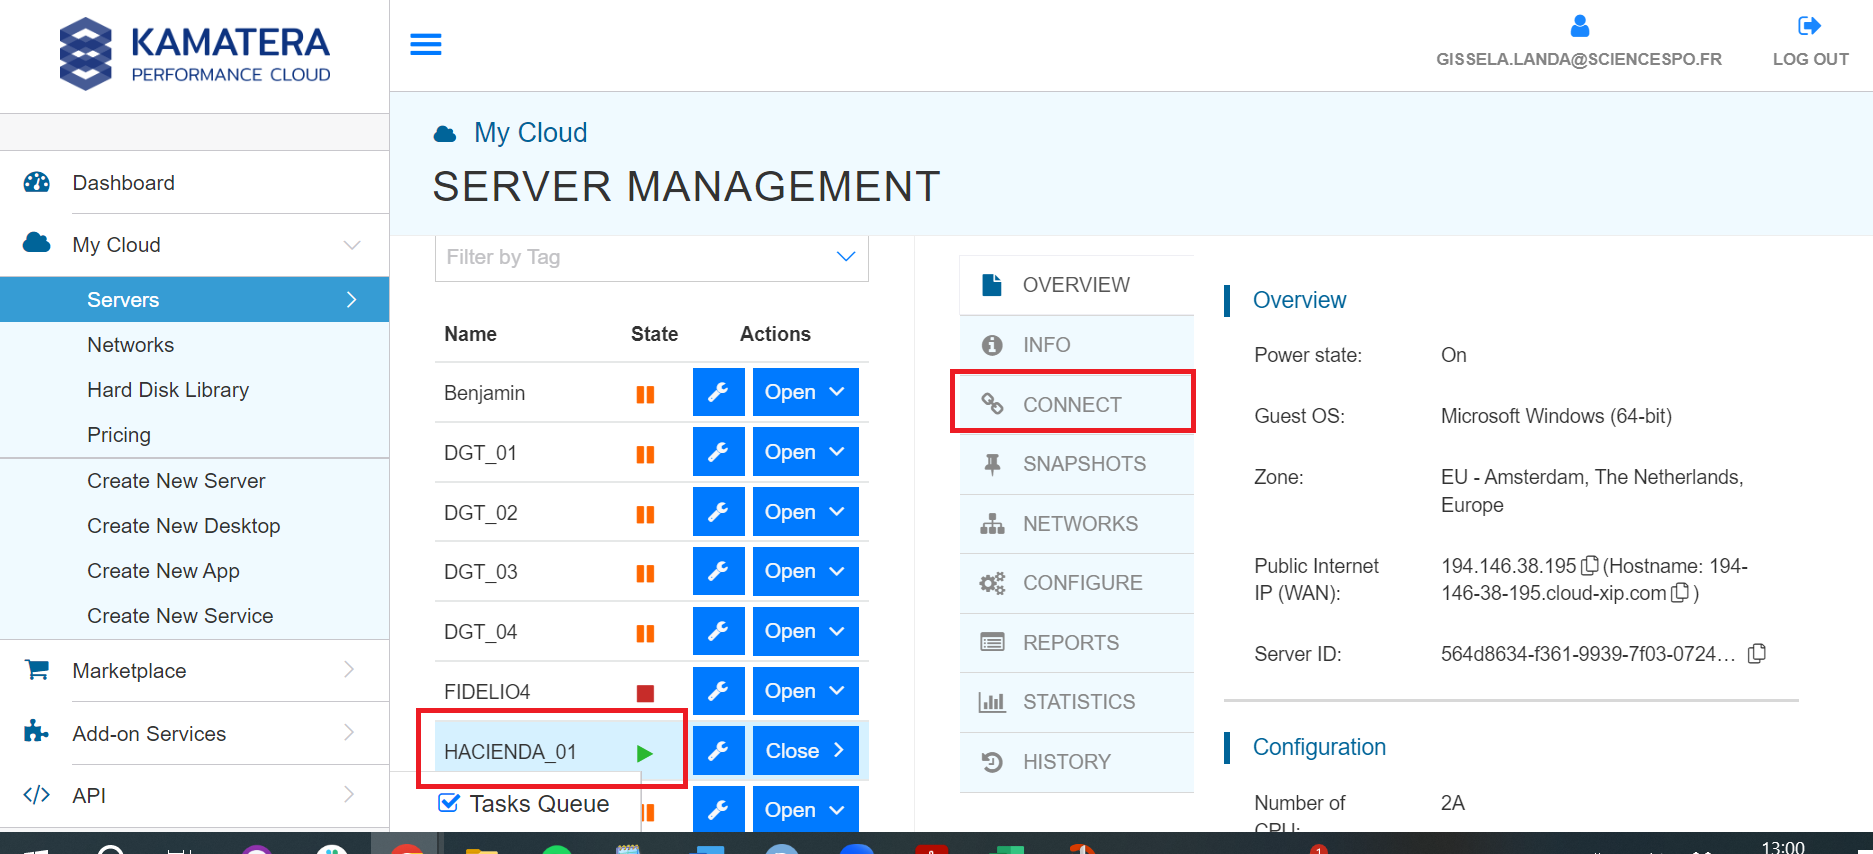Switch to the Configure tab
Image resolution: width=1873 pixels, height=854 pixels.
[1077, 583]
